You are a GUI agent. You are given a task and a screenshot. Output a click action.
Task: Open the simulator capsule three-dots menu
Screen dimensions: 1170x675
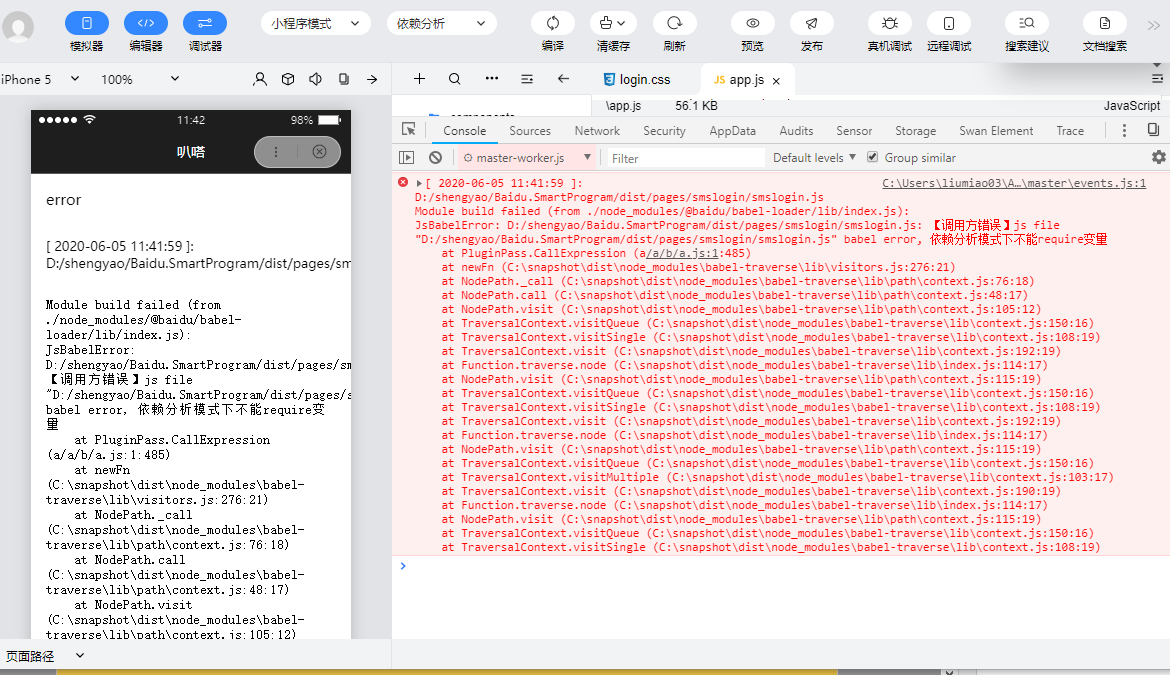click(x=276, y=151)
